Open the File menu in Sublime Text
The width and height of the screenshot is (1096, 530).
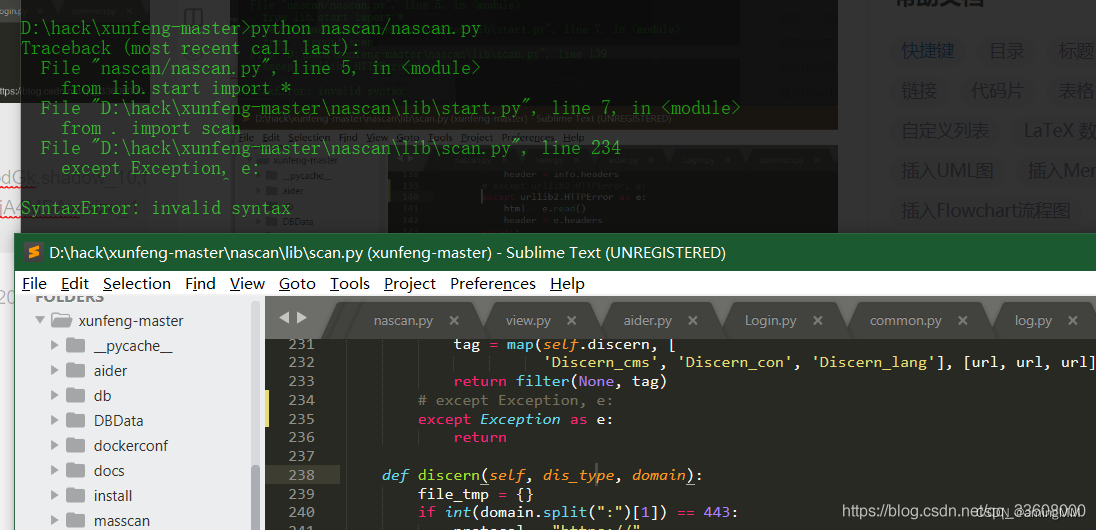pos(34,284)
